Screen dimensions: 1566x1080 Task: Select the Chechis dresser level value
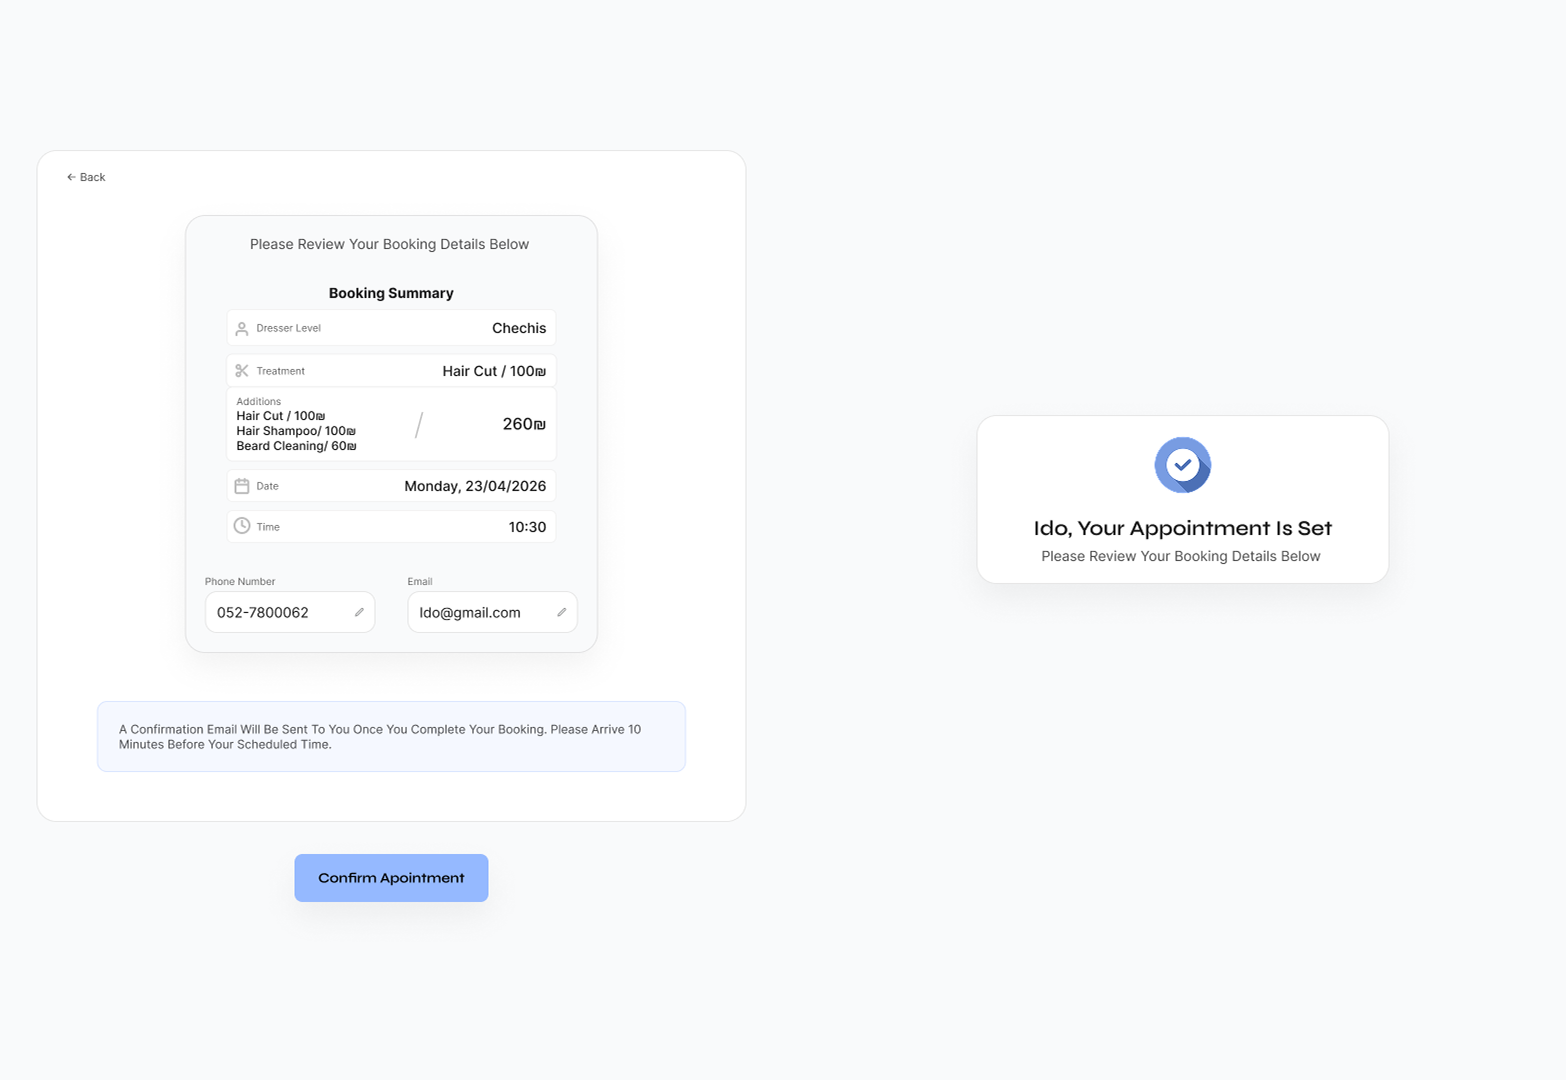518,328
